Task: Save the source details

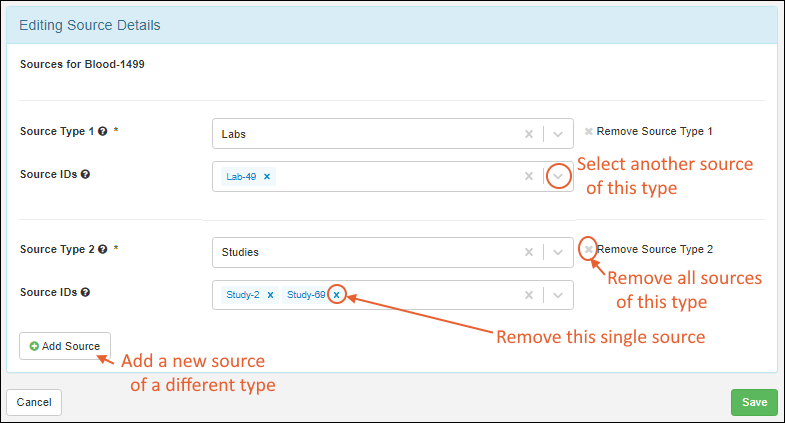Action: point(754,402)
